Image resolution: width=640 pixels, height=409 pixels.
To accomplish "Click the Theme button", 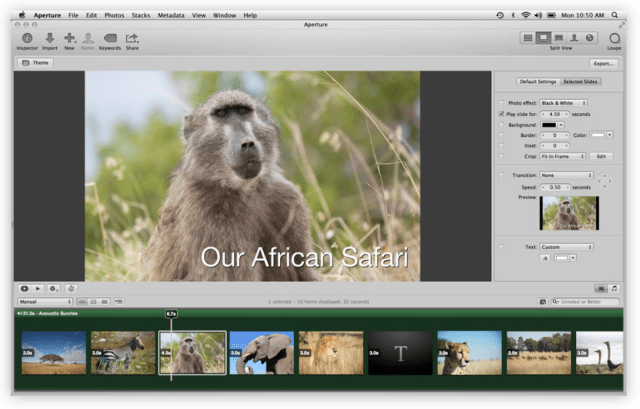I will pyautogui.click(x=36, y=62).
